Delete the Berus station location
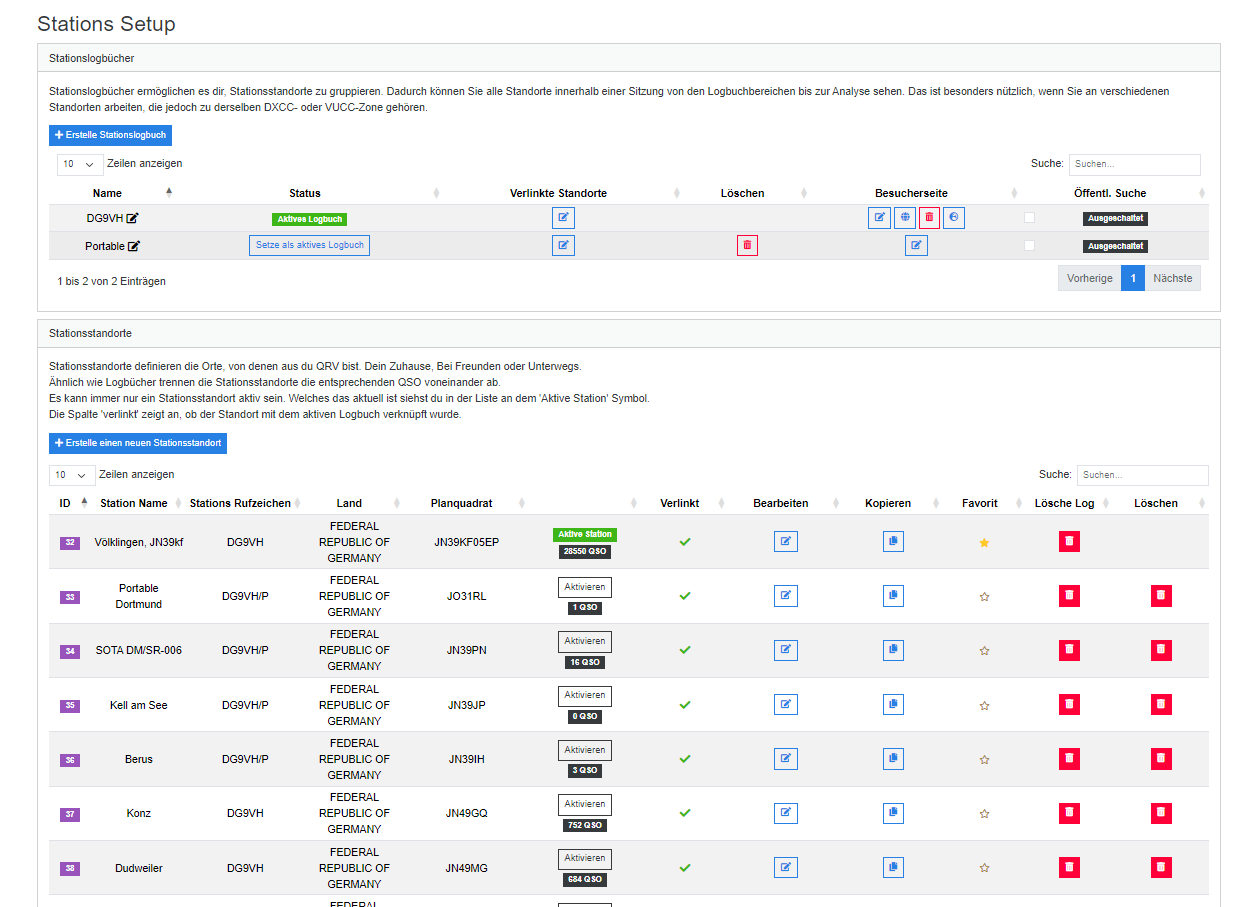This screenshot has height=907, width=1254. (x=1160, y=759)
